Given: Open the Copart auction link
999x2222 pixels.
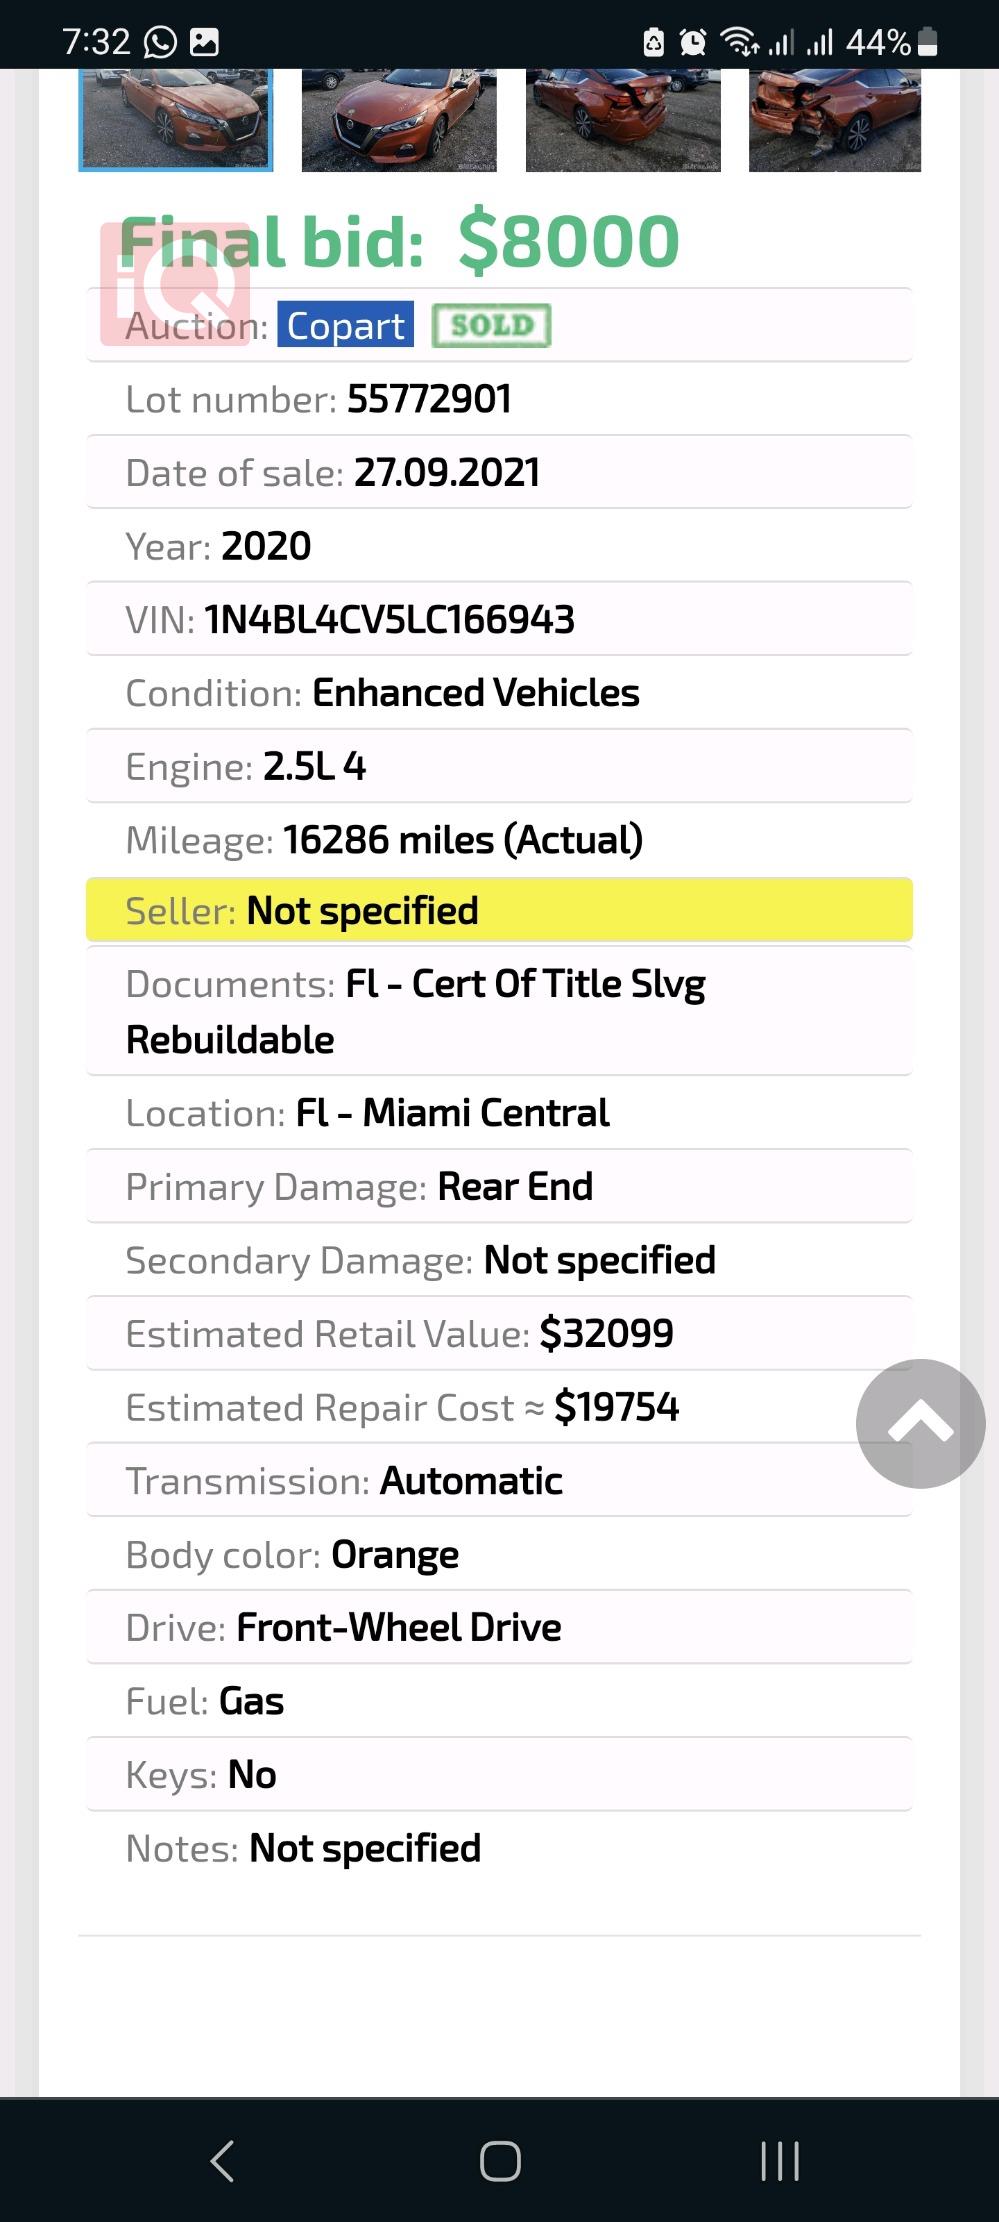Looking at the screenshot, I should [x=344, y=326].
